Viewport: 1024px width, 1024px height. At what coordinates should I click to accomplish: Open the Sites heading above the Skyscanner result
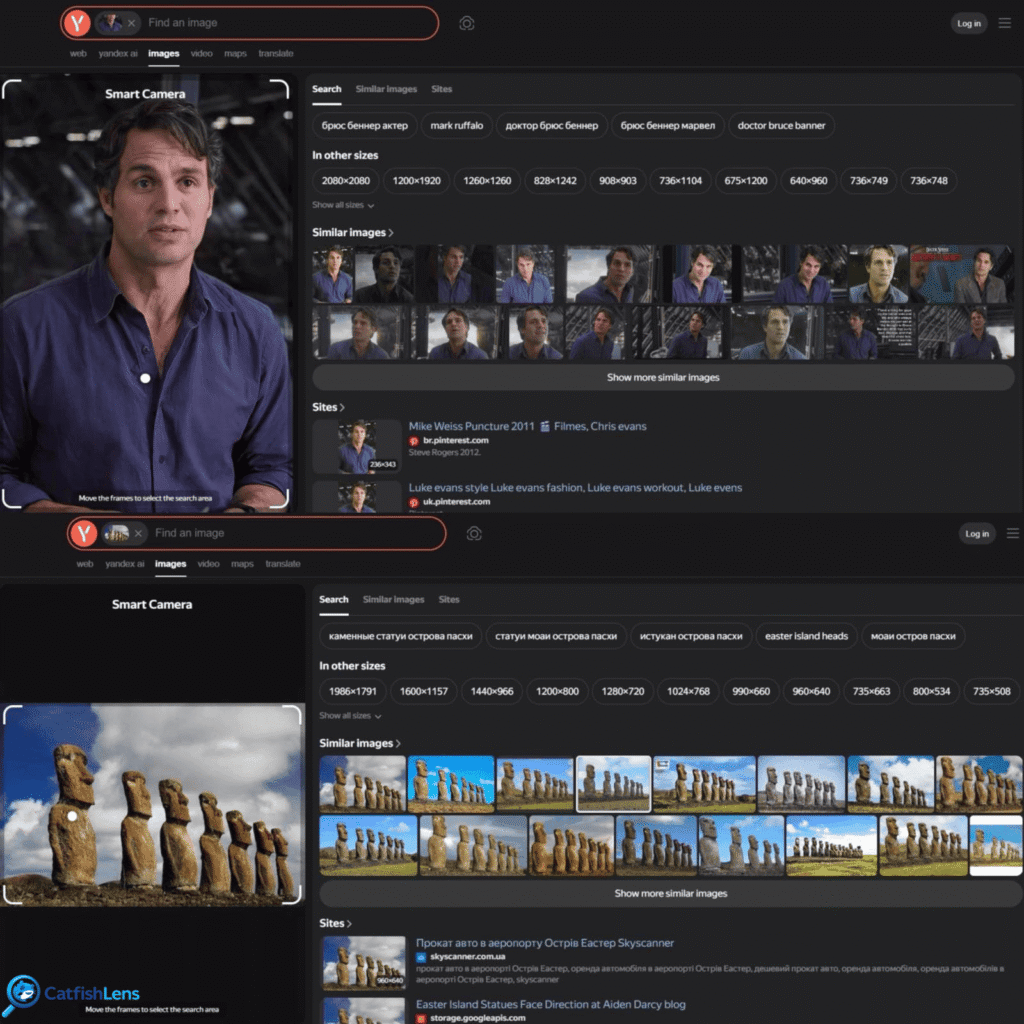(x=335, y=923)
